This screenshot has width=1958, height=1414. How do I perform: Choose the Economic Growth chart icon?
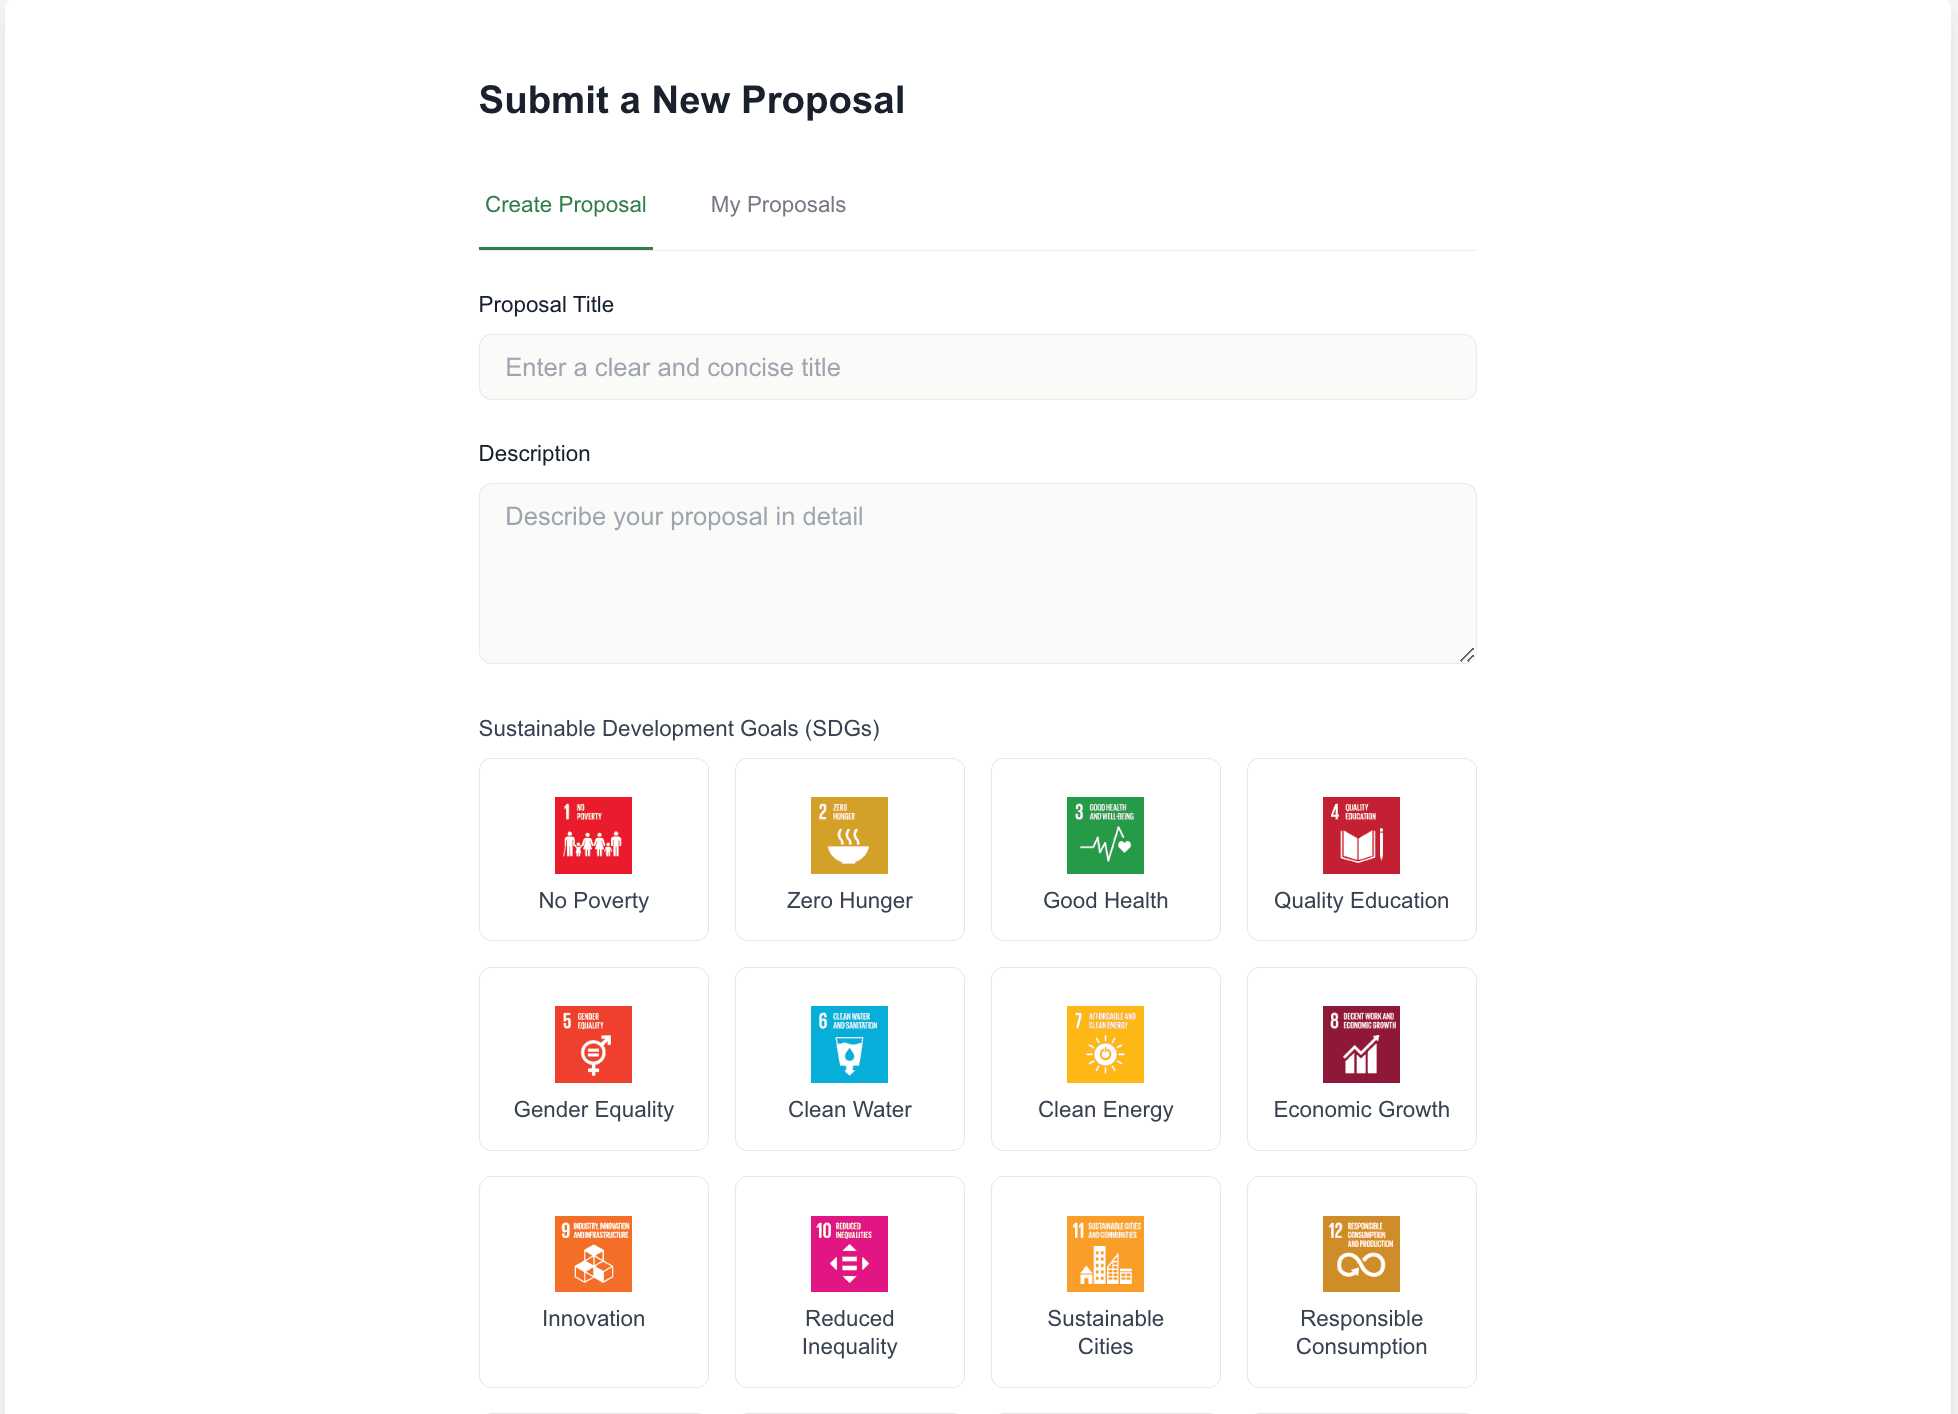(x=1361, y=1044)
